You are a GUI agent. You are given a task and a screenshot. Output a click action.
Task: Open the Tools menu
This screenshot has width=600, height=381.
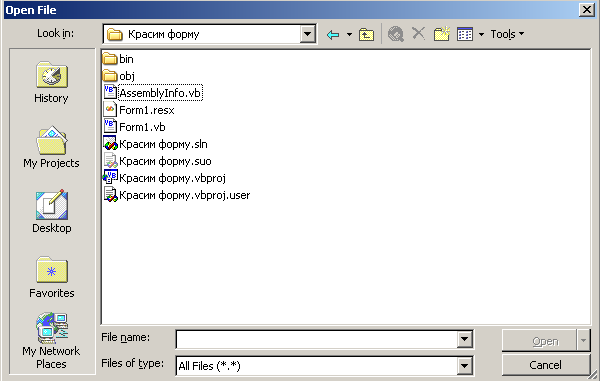[x=507, y=34]
